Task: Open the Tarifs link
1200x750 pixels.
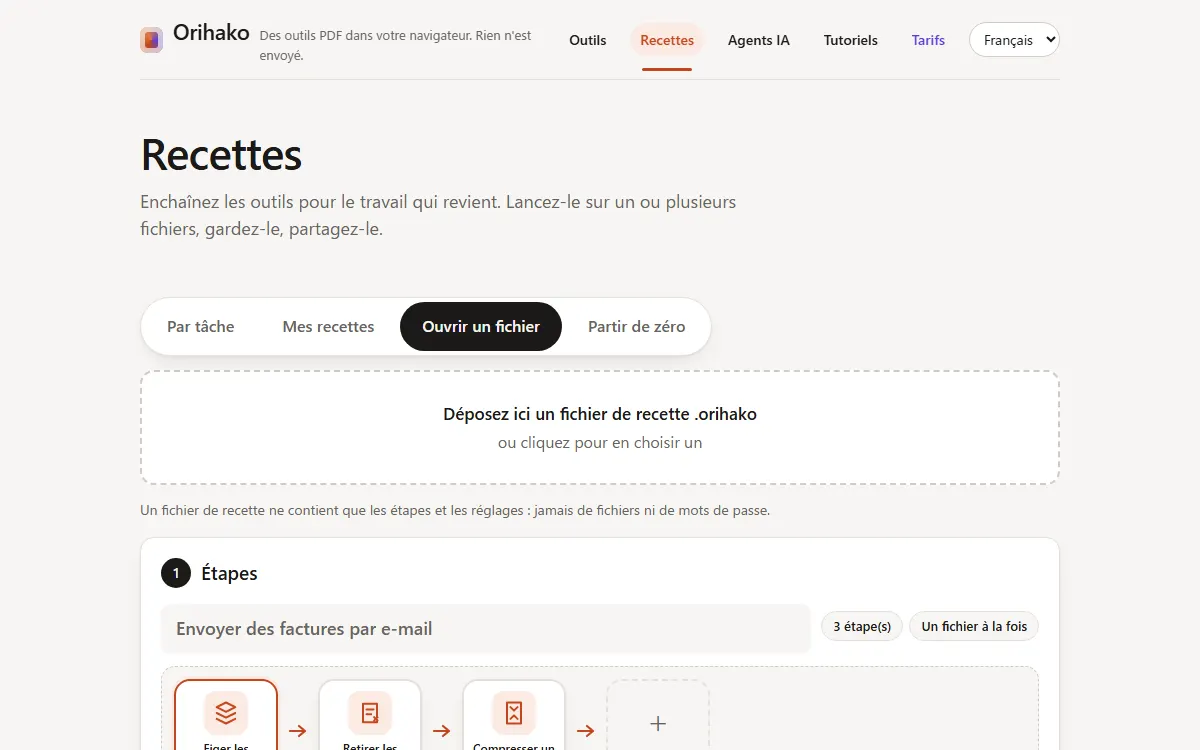Action: click(928, 40)
